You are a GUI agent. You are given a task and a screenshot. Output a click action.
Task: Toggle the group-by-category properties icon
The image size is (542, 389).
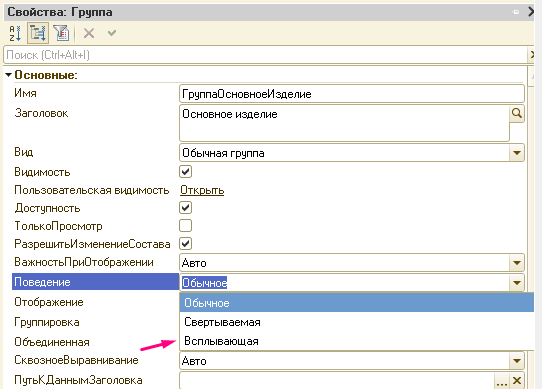coord(38,33)
